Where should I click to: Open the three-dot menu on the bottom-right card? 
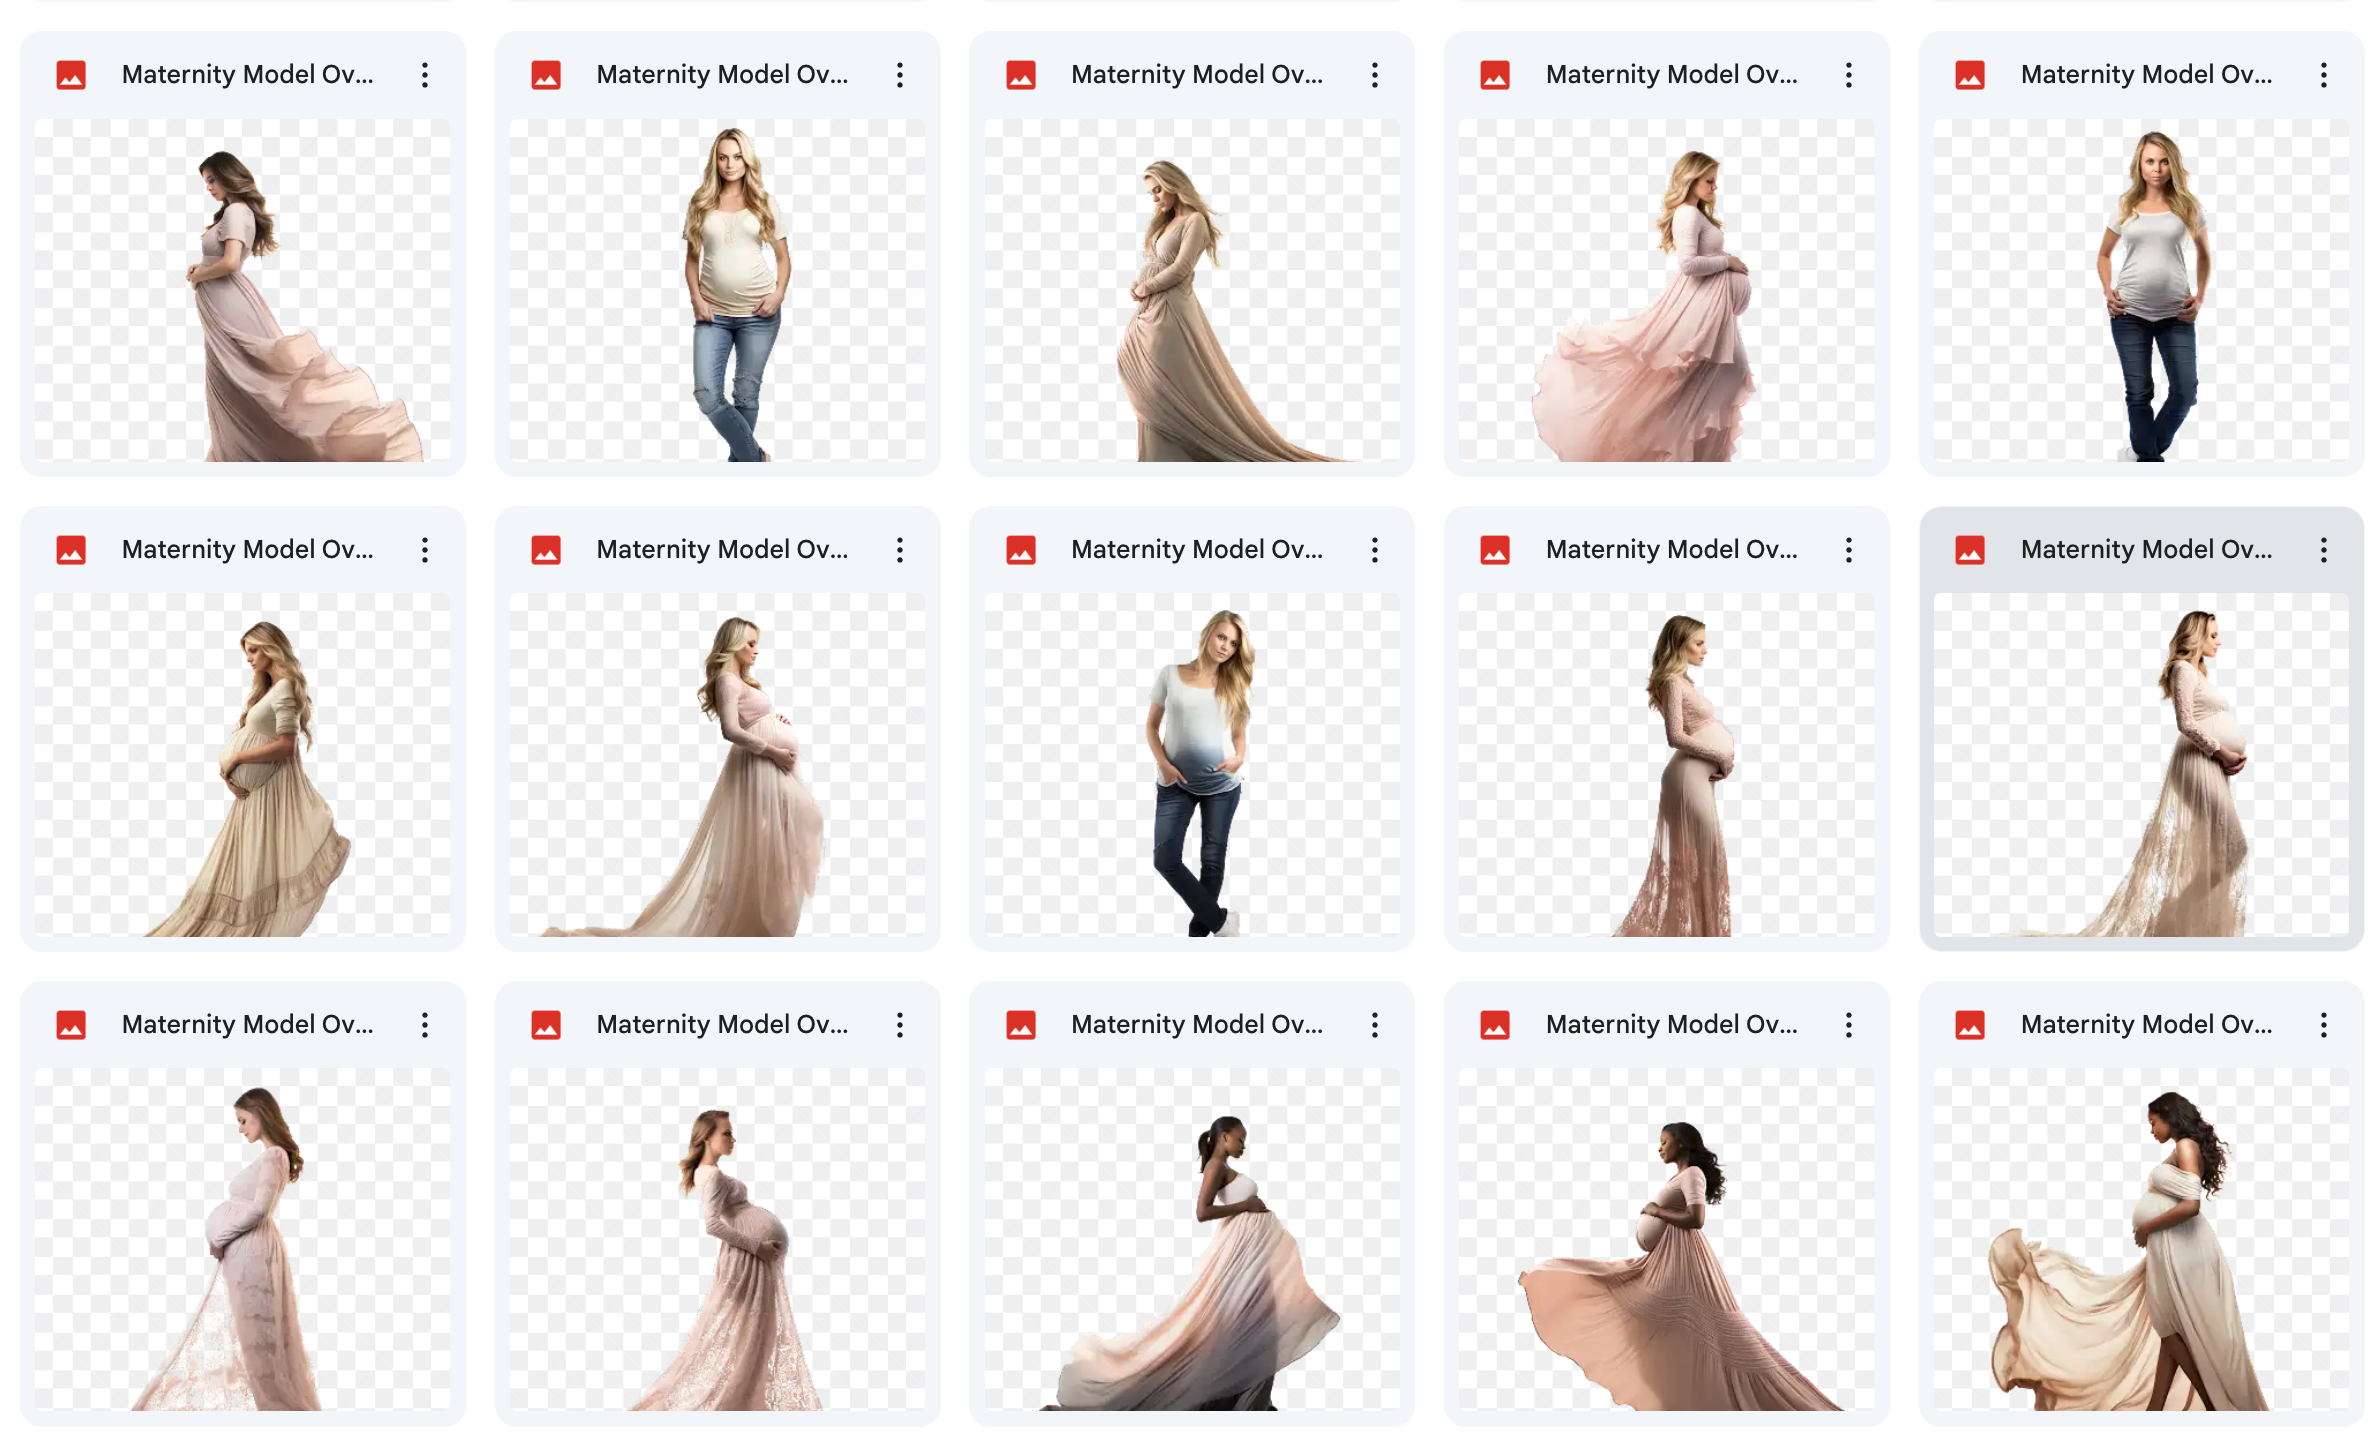[2324, 1024]
